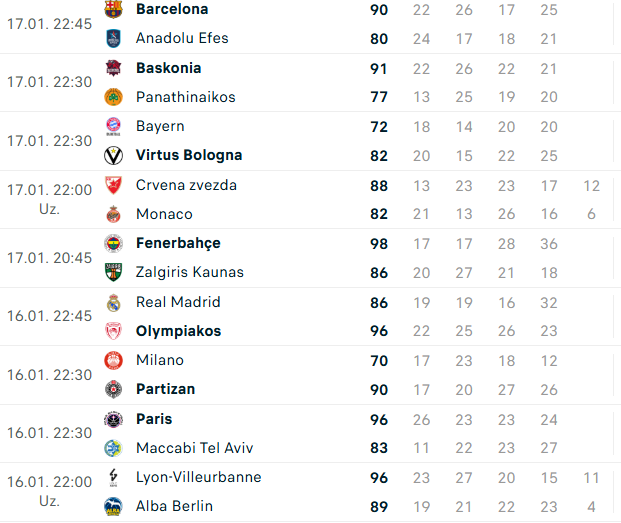Click the Fenerbahçe team crest
This screenshot has height=523, width=621.
pyautogui.click(x=113, y=243)
